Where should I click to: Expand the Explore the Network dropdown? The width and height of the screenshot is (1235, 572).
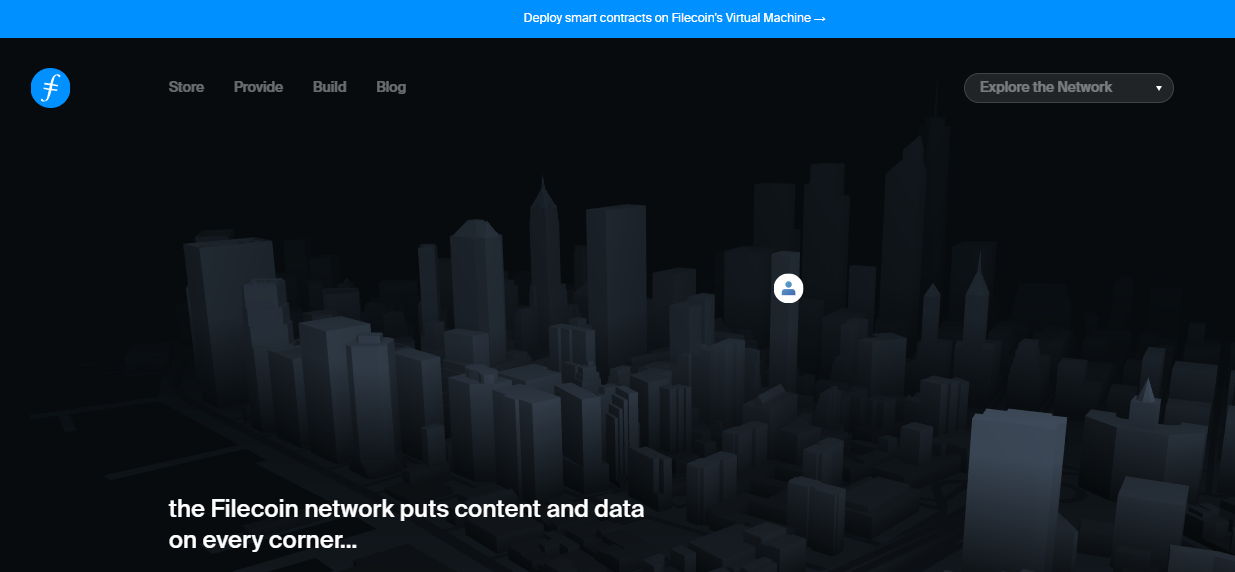click(x=1067, y=88)
